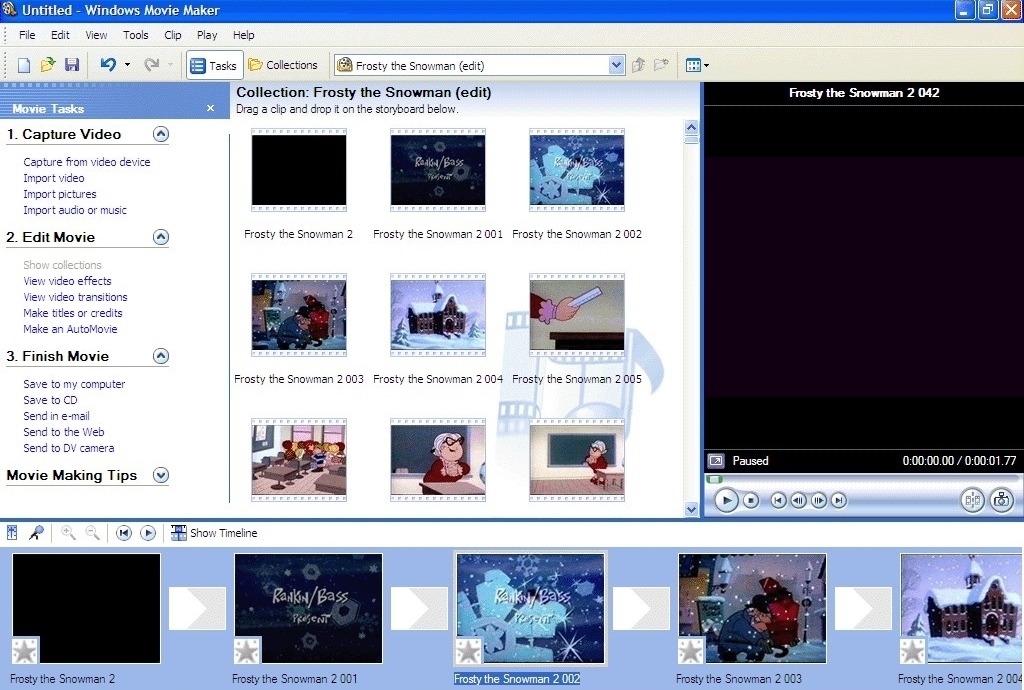Click the Open Project folder icon

point(48,65)
